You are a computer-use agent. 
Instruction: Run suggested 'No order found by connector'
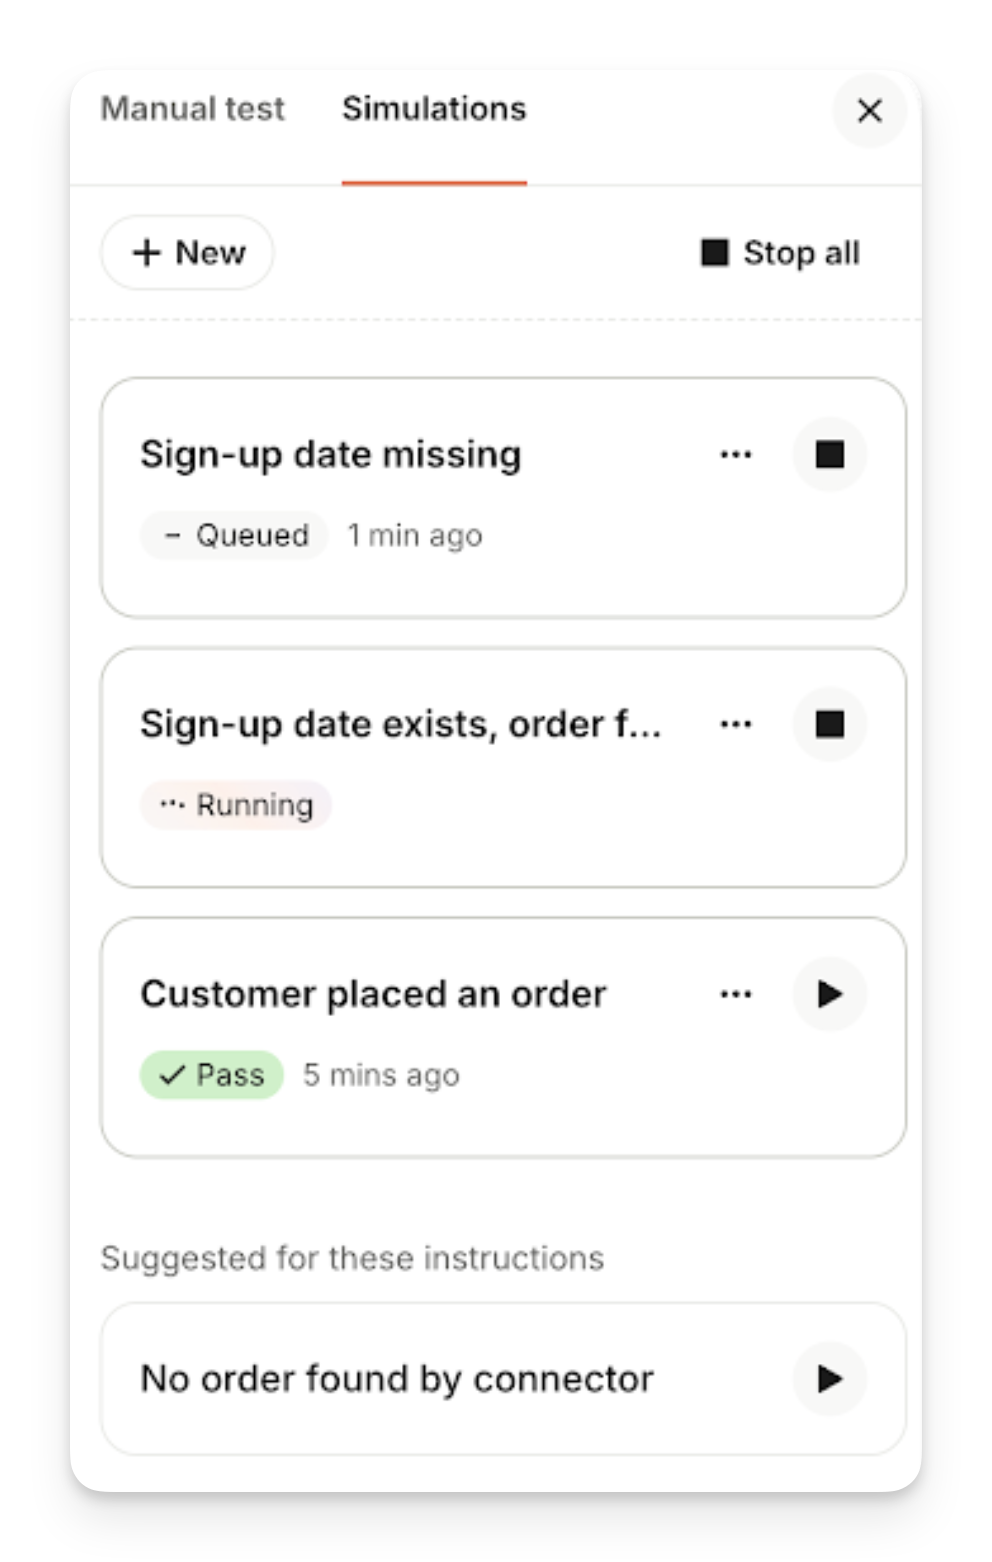829,1379
